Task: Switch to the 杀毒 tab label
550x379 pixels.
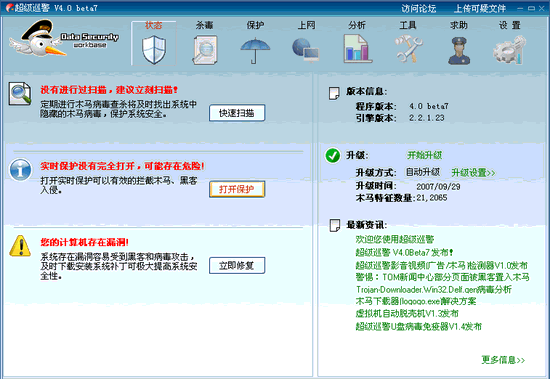Action: (x=204, y=25)
